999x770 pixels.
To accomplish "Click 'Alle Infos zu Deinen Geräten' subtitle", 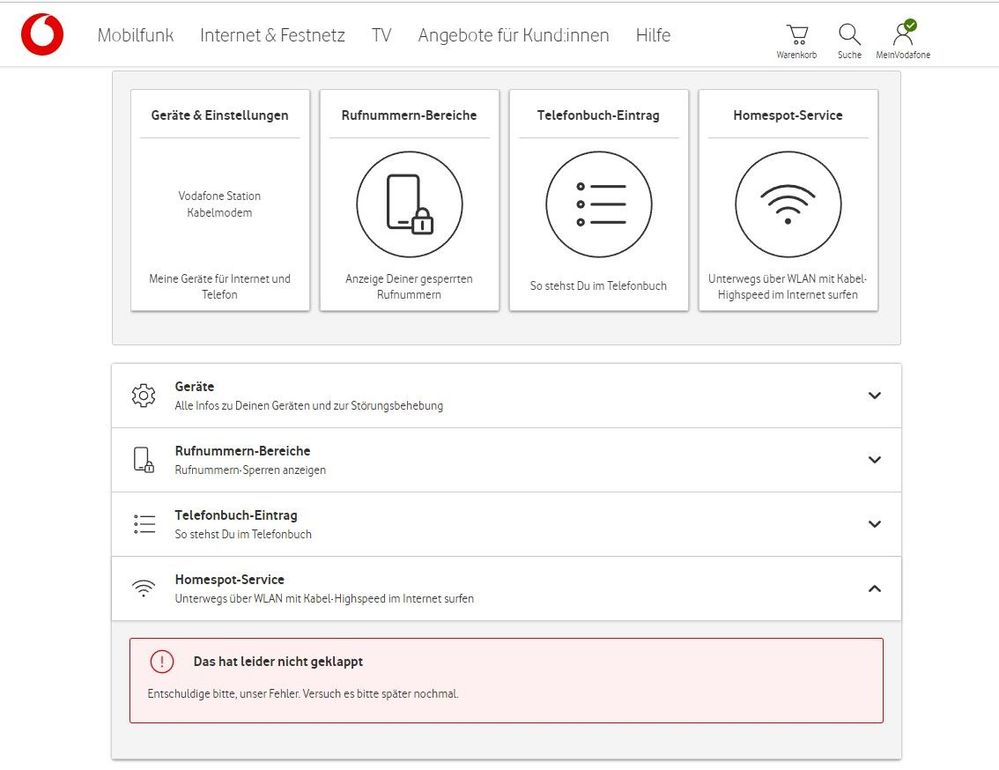I will point(309,406).
